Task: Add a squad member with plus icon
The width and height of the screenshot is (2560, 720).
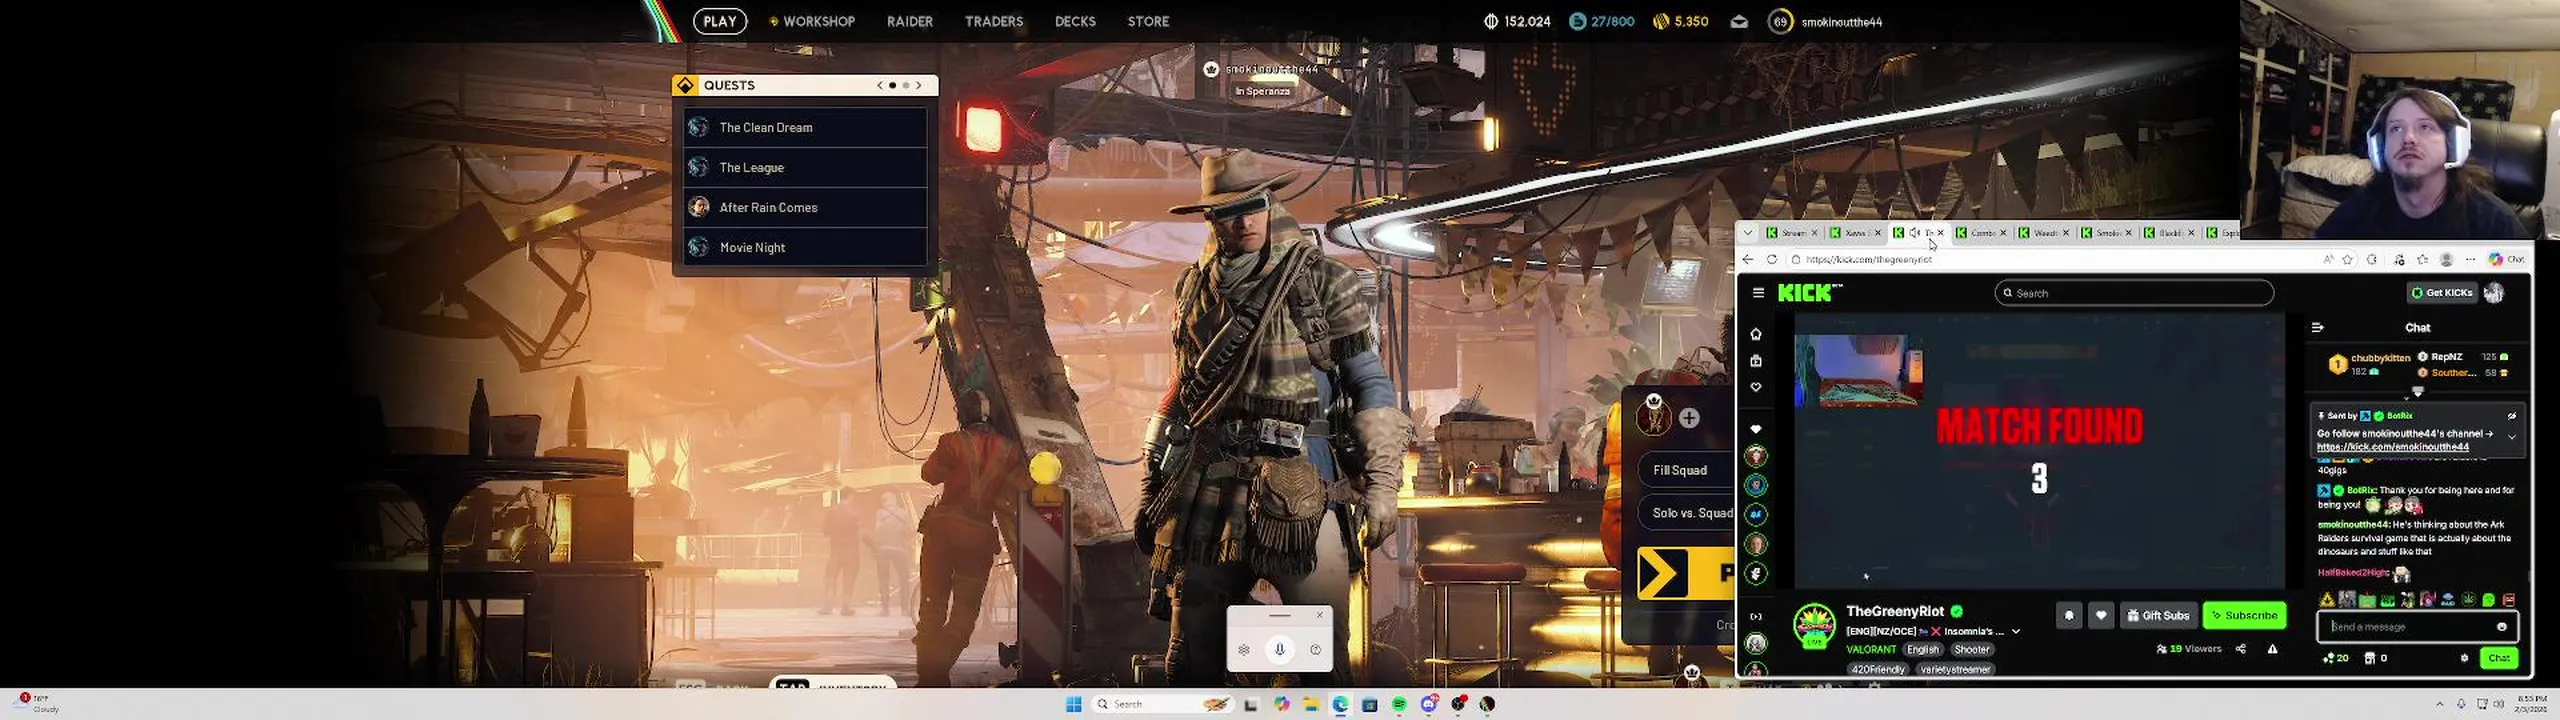Action: pos(1689,418)
